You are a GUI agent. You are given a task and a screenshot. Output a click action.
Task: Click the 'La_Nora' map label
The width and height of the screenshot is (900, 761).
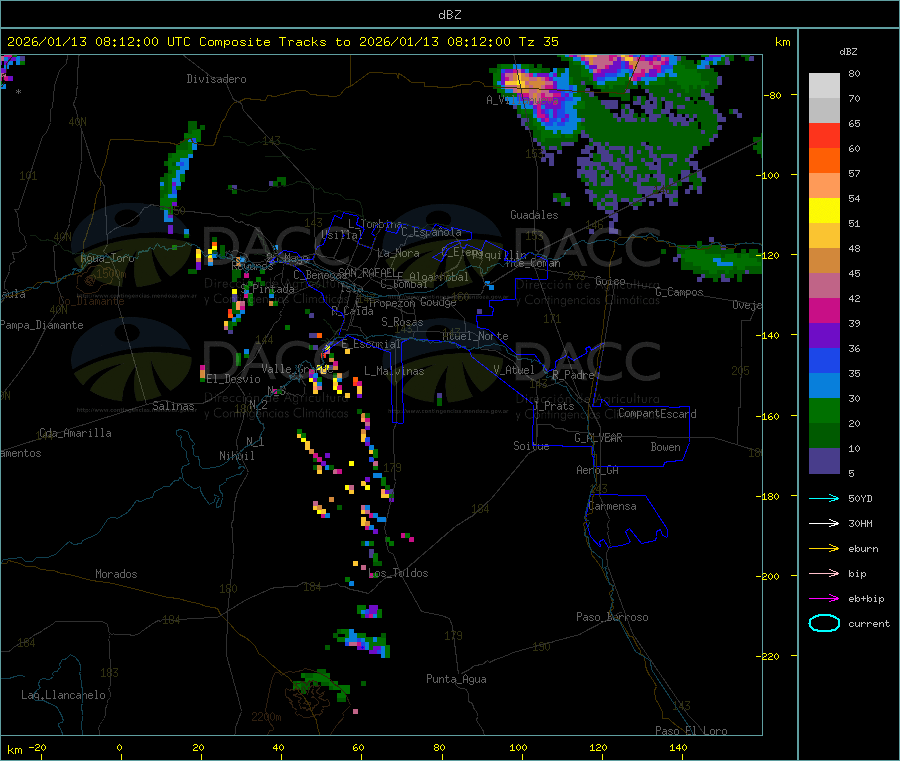398,253
